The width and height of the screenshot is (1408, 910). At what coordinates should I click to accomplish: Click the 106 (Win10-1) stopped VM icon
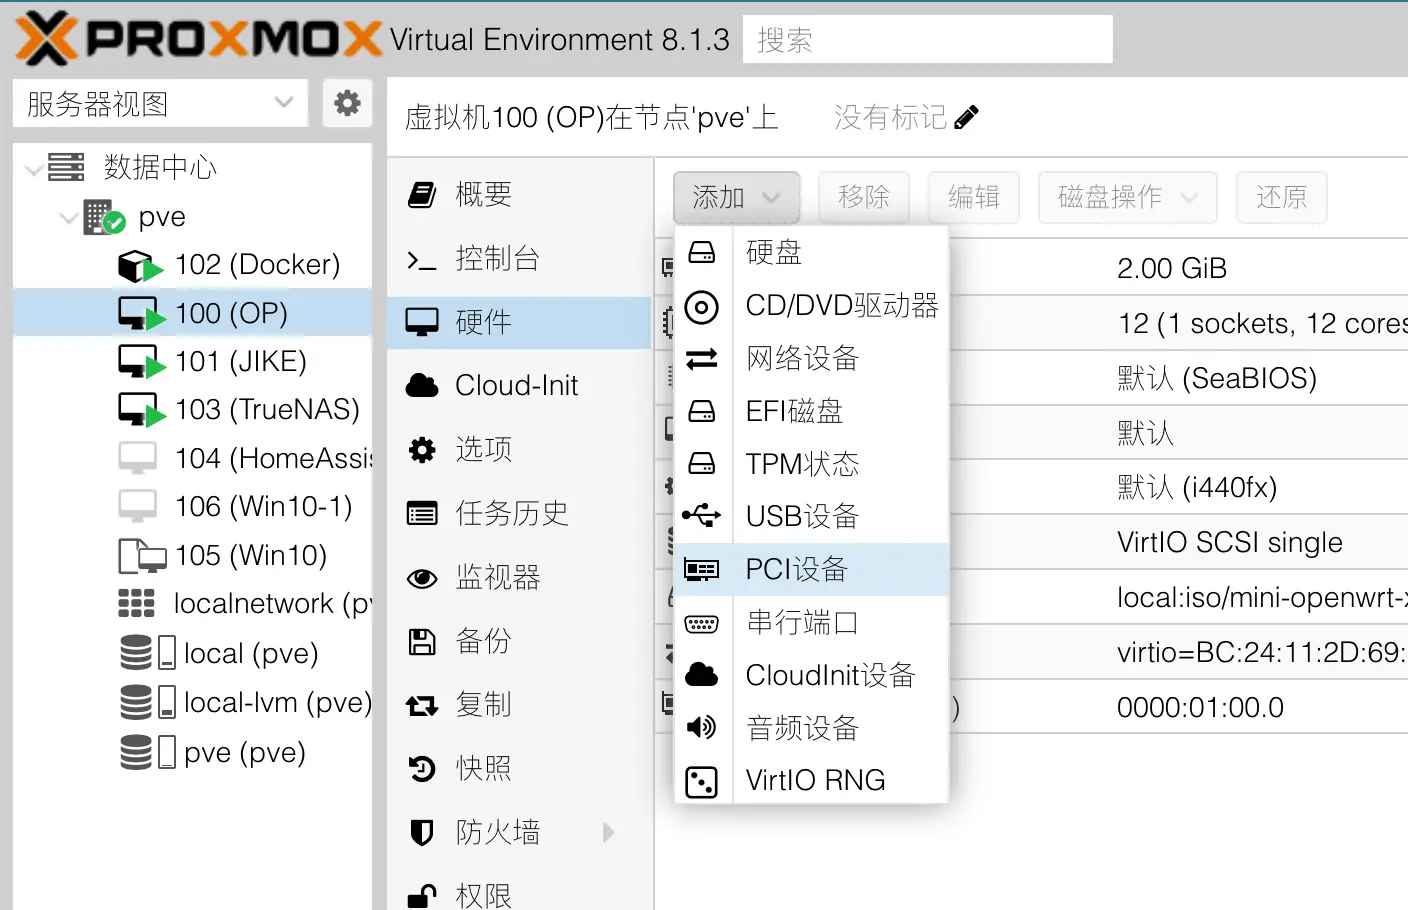[x=138, y=506]
